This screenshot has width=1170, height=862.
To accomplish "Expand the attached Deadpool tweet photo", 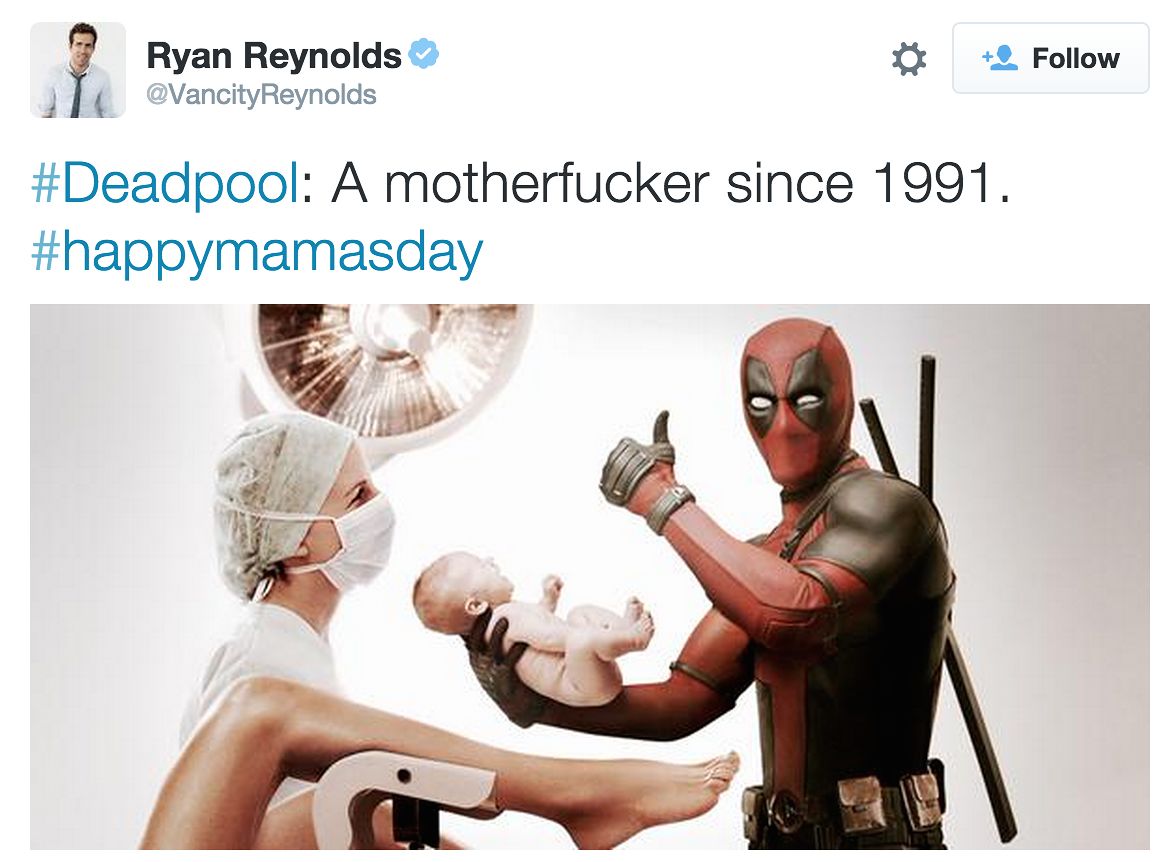I will click(x=589, y=576).
